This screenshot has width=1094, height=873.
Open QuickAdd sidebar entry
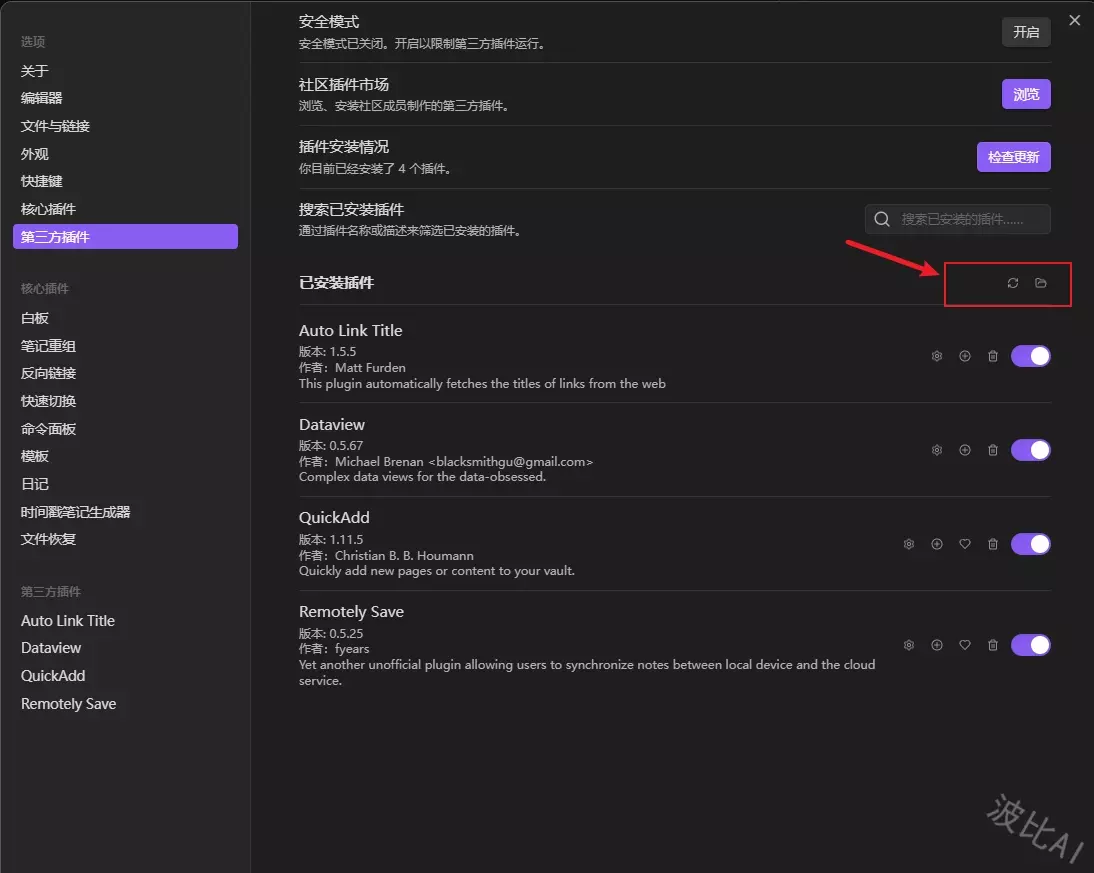(x=126, y=676)
